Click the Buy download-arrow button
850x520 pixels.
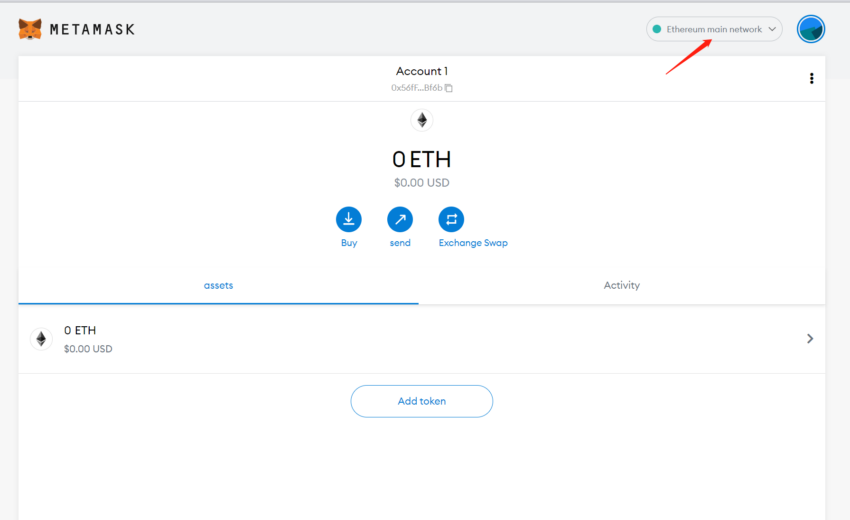tap(349, 220)
